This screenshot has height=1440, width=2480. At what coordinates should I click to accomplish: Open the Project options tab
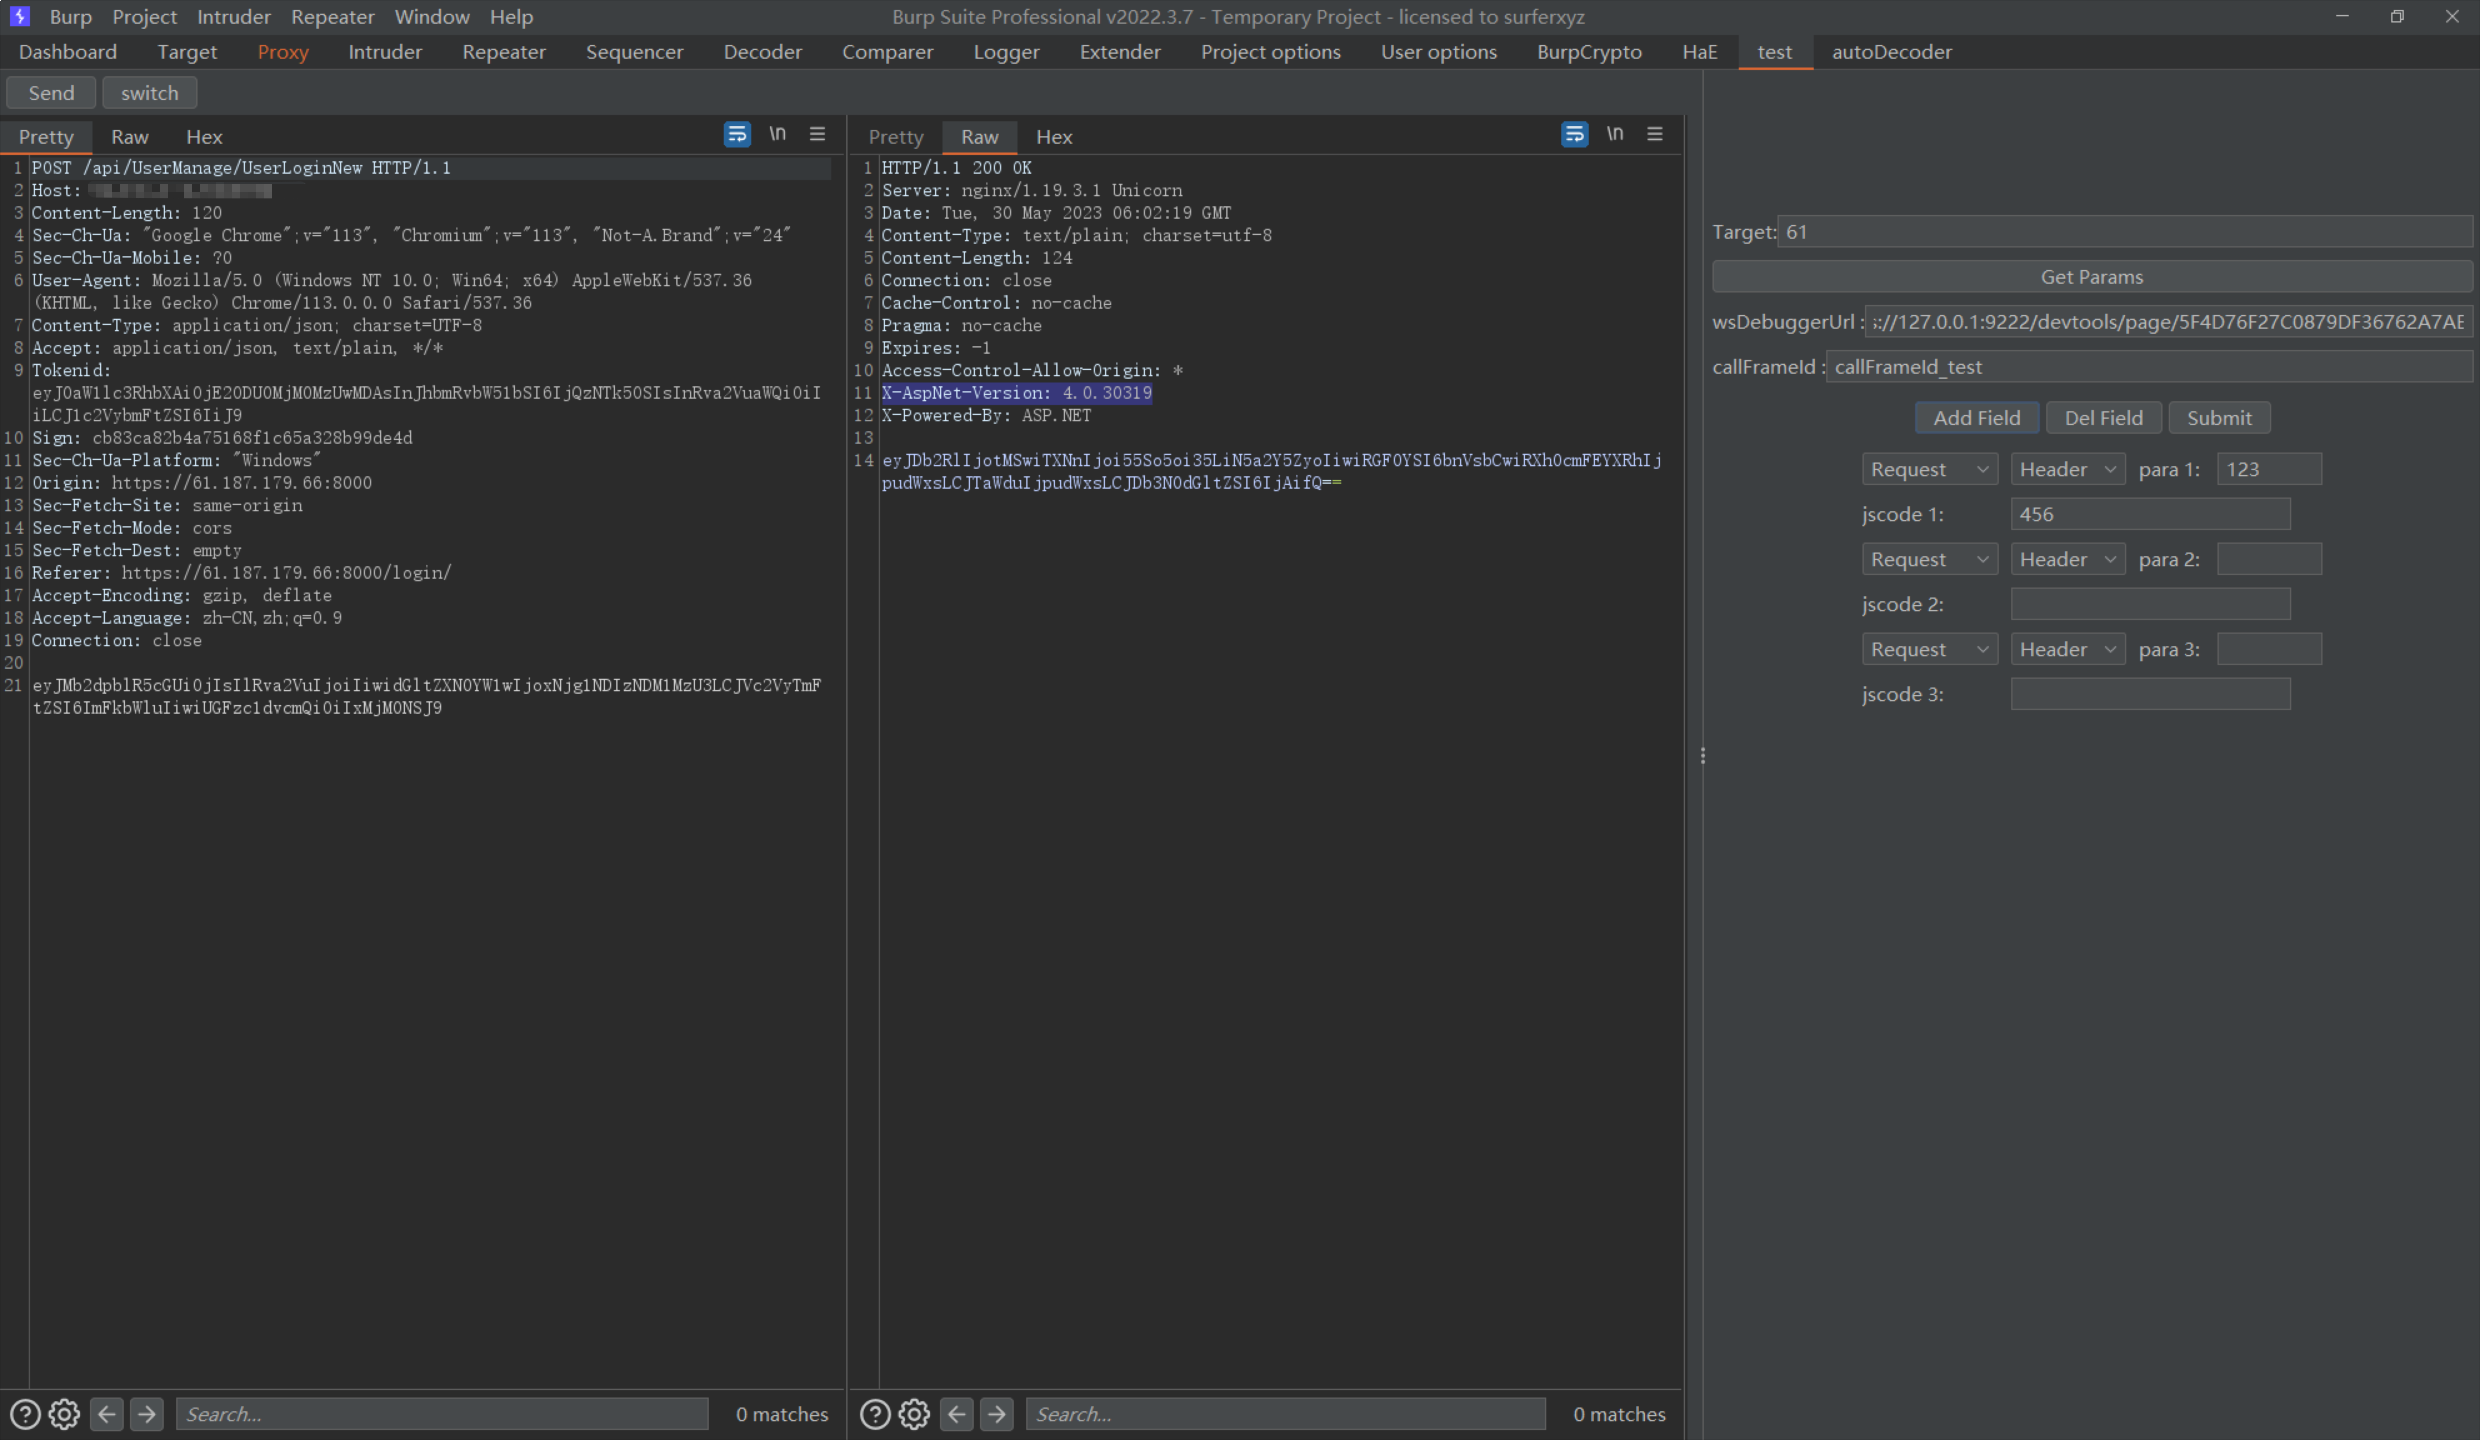[x=1270, y=52]
